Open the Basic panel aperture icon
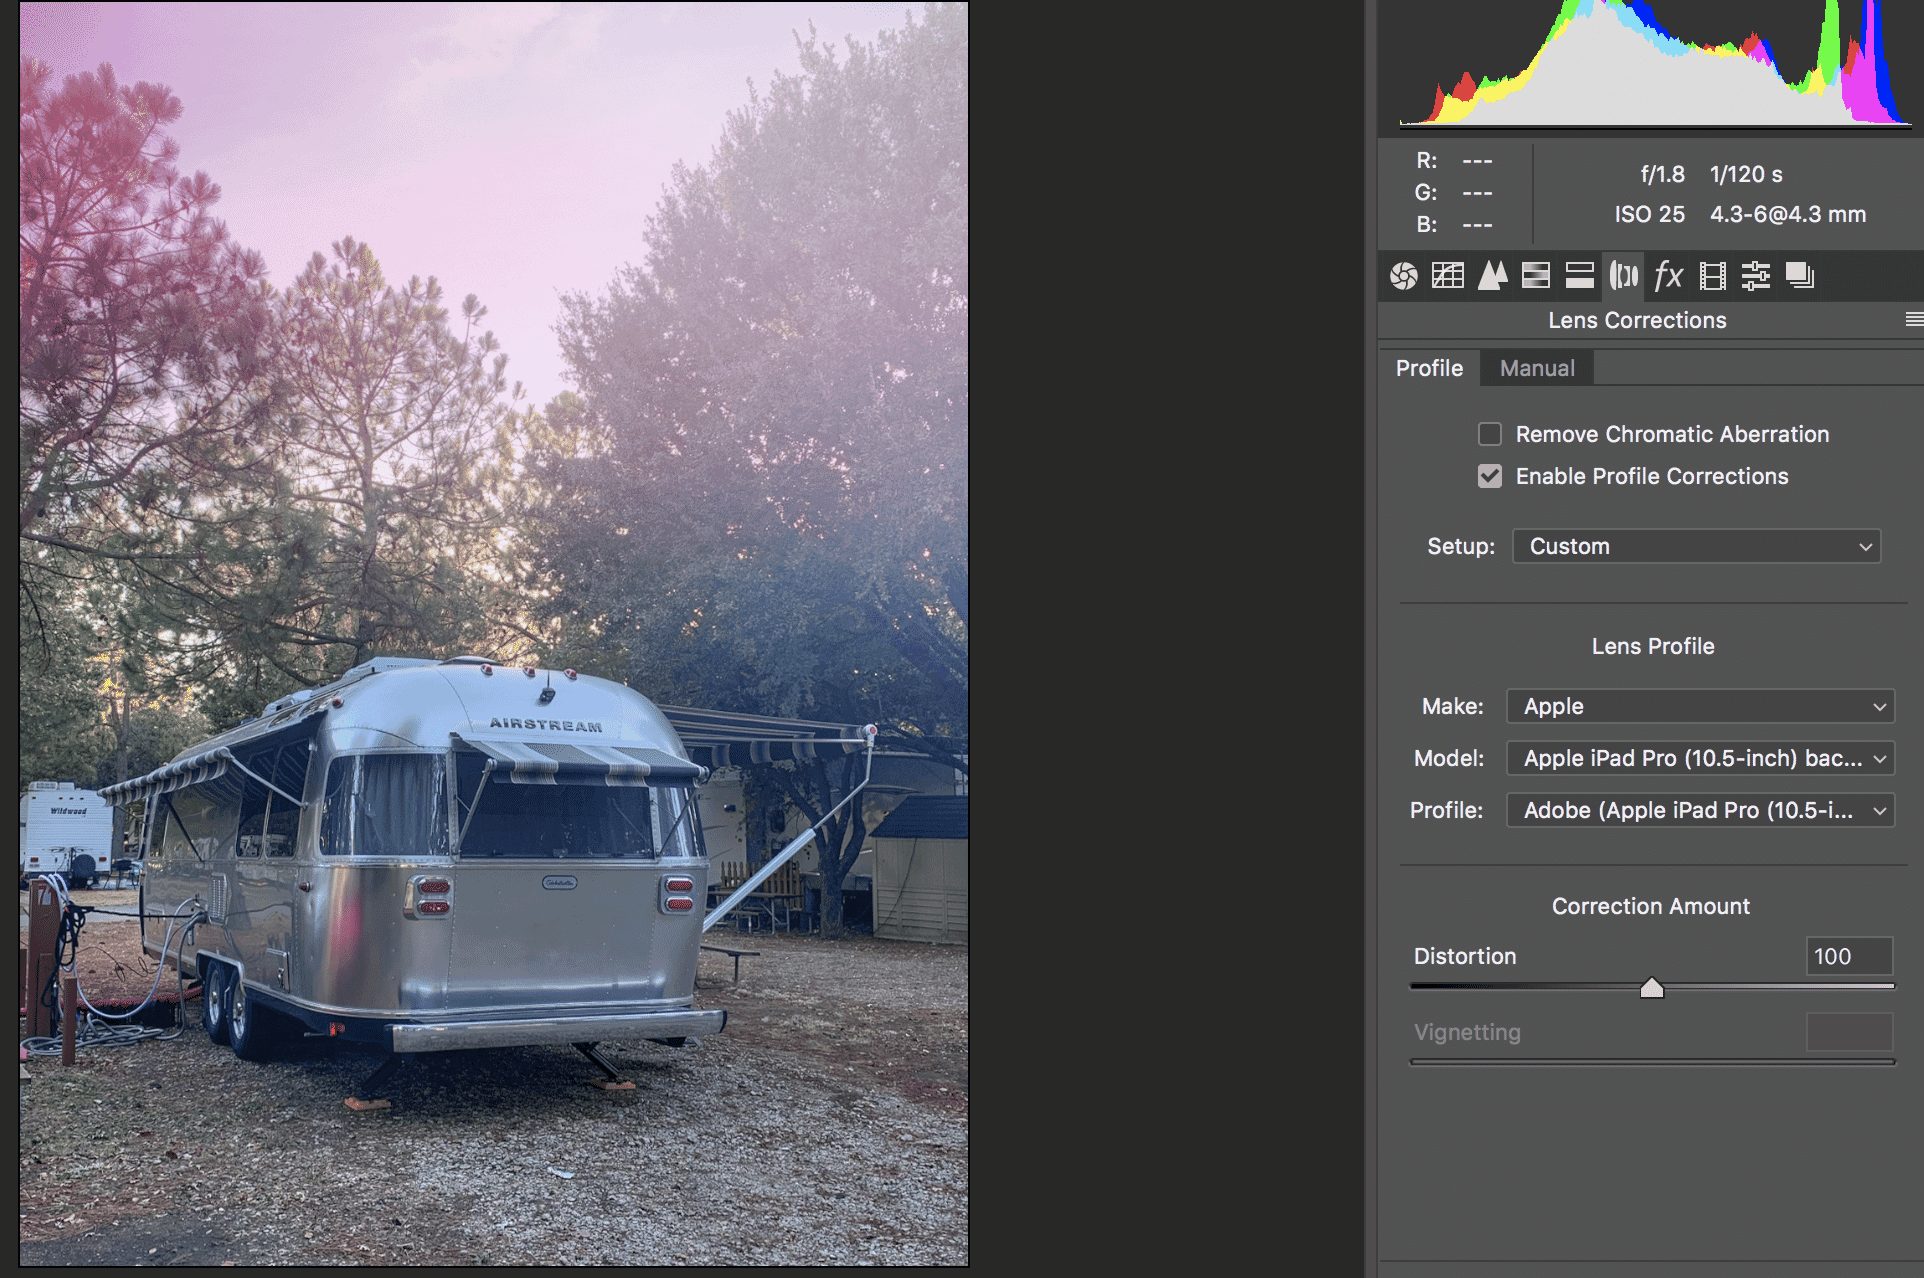Viewport: 1924px width, 1278px height. [x=1403, y=275]
